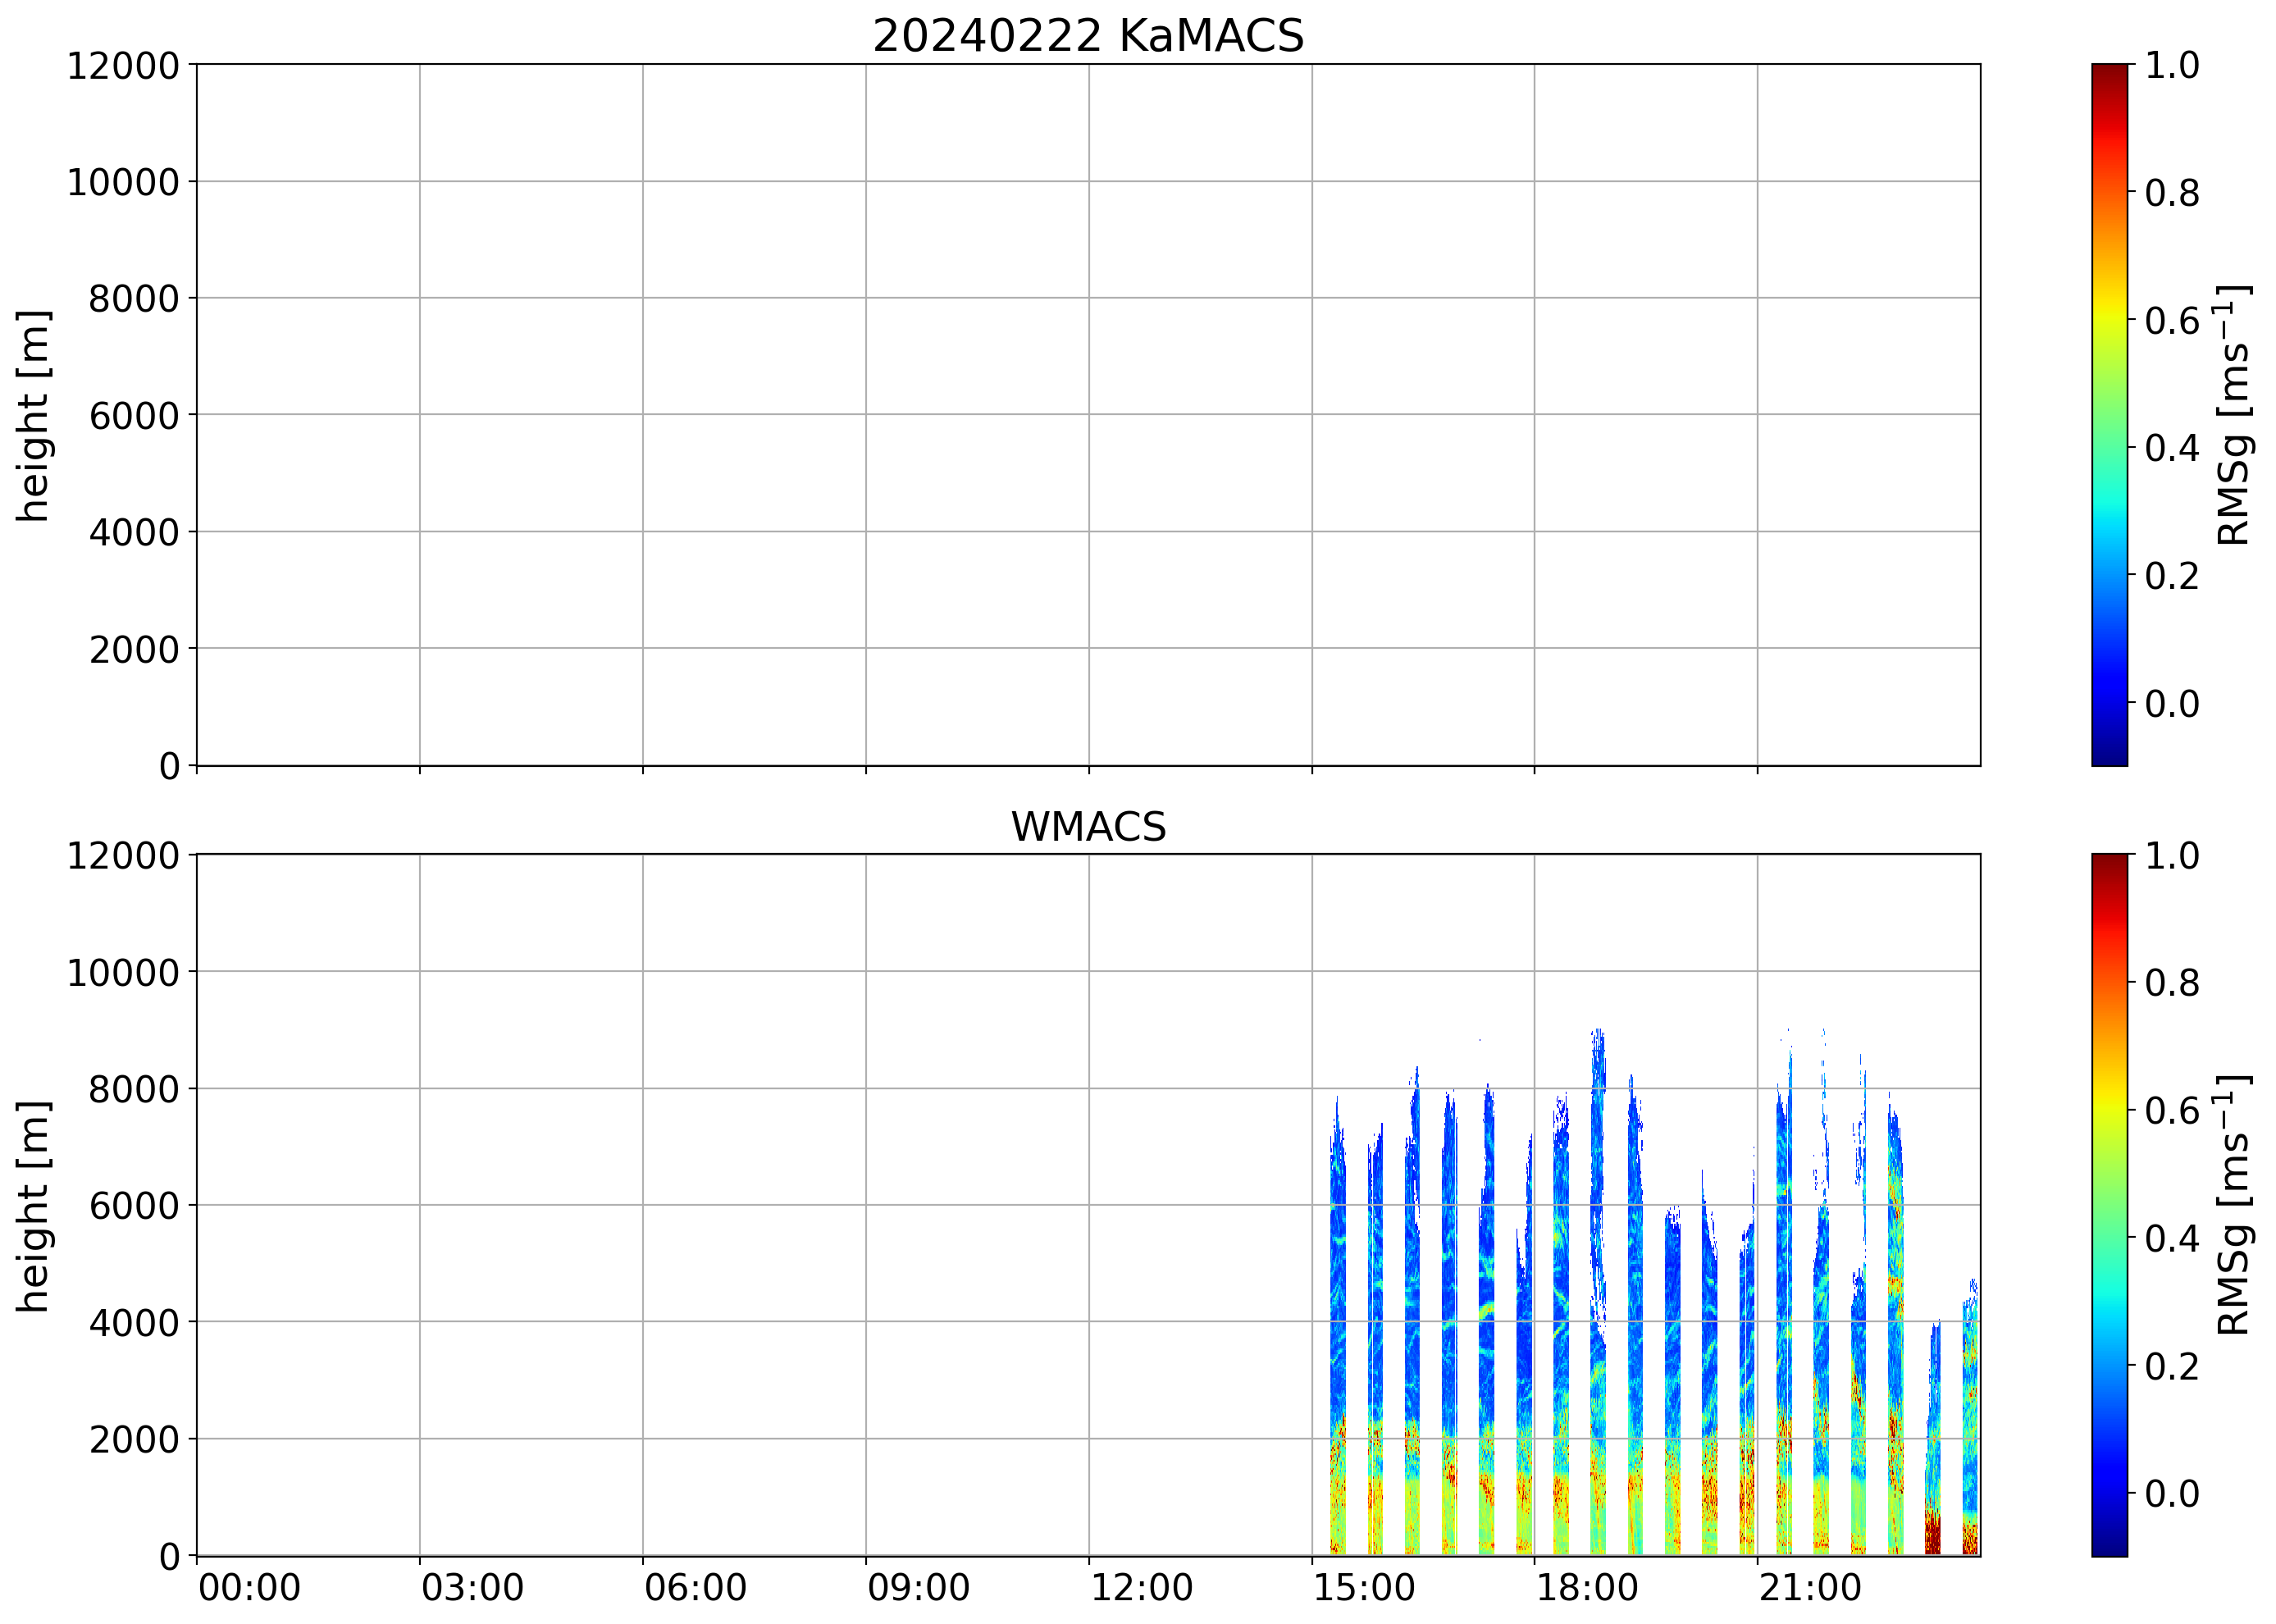Click the 21:00 time axis tick label
The height and width of the screenshot is (1624, 2276).
point(1810,1588)
